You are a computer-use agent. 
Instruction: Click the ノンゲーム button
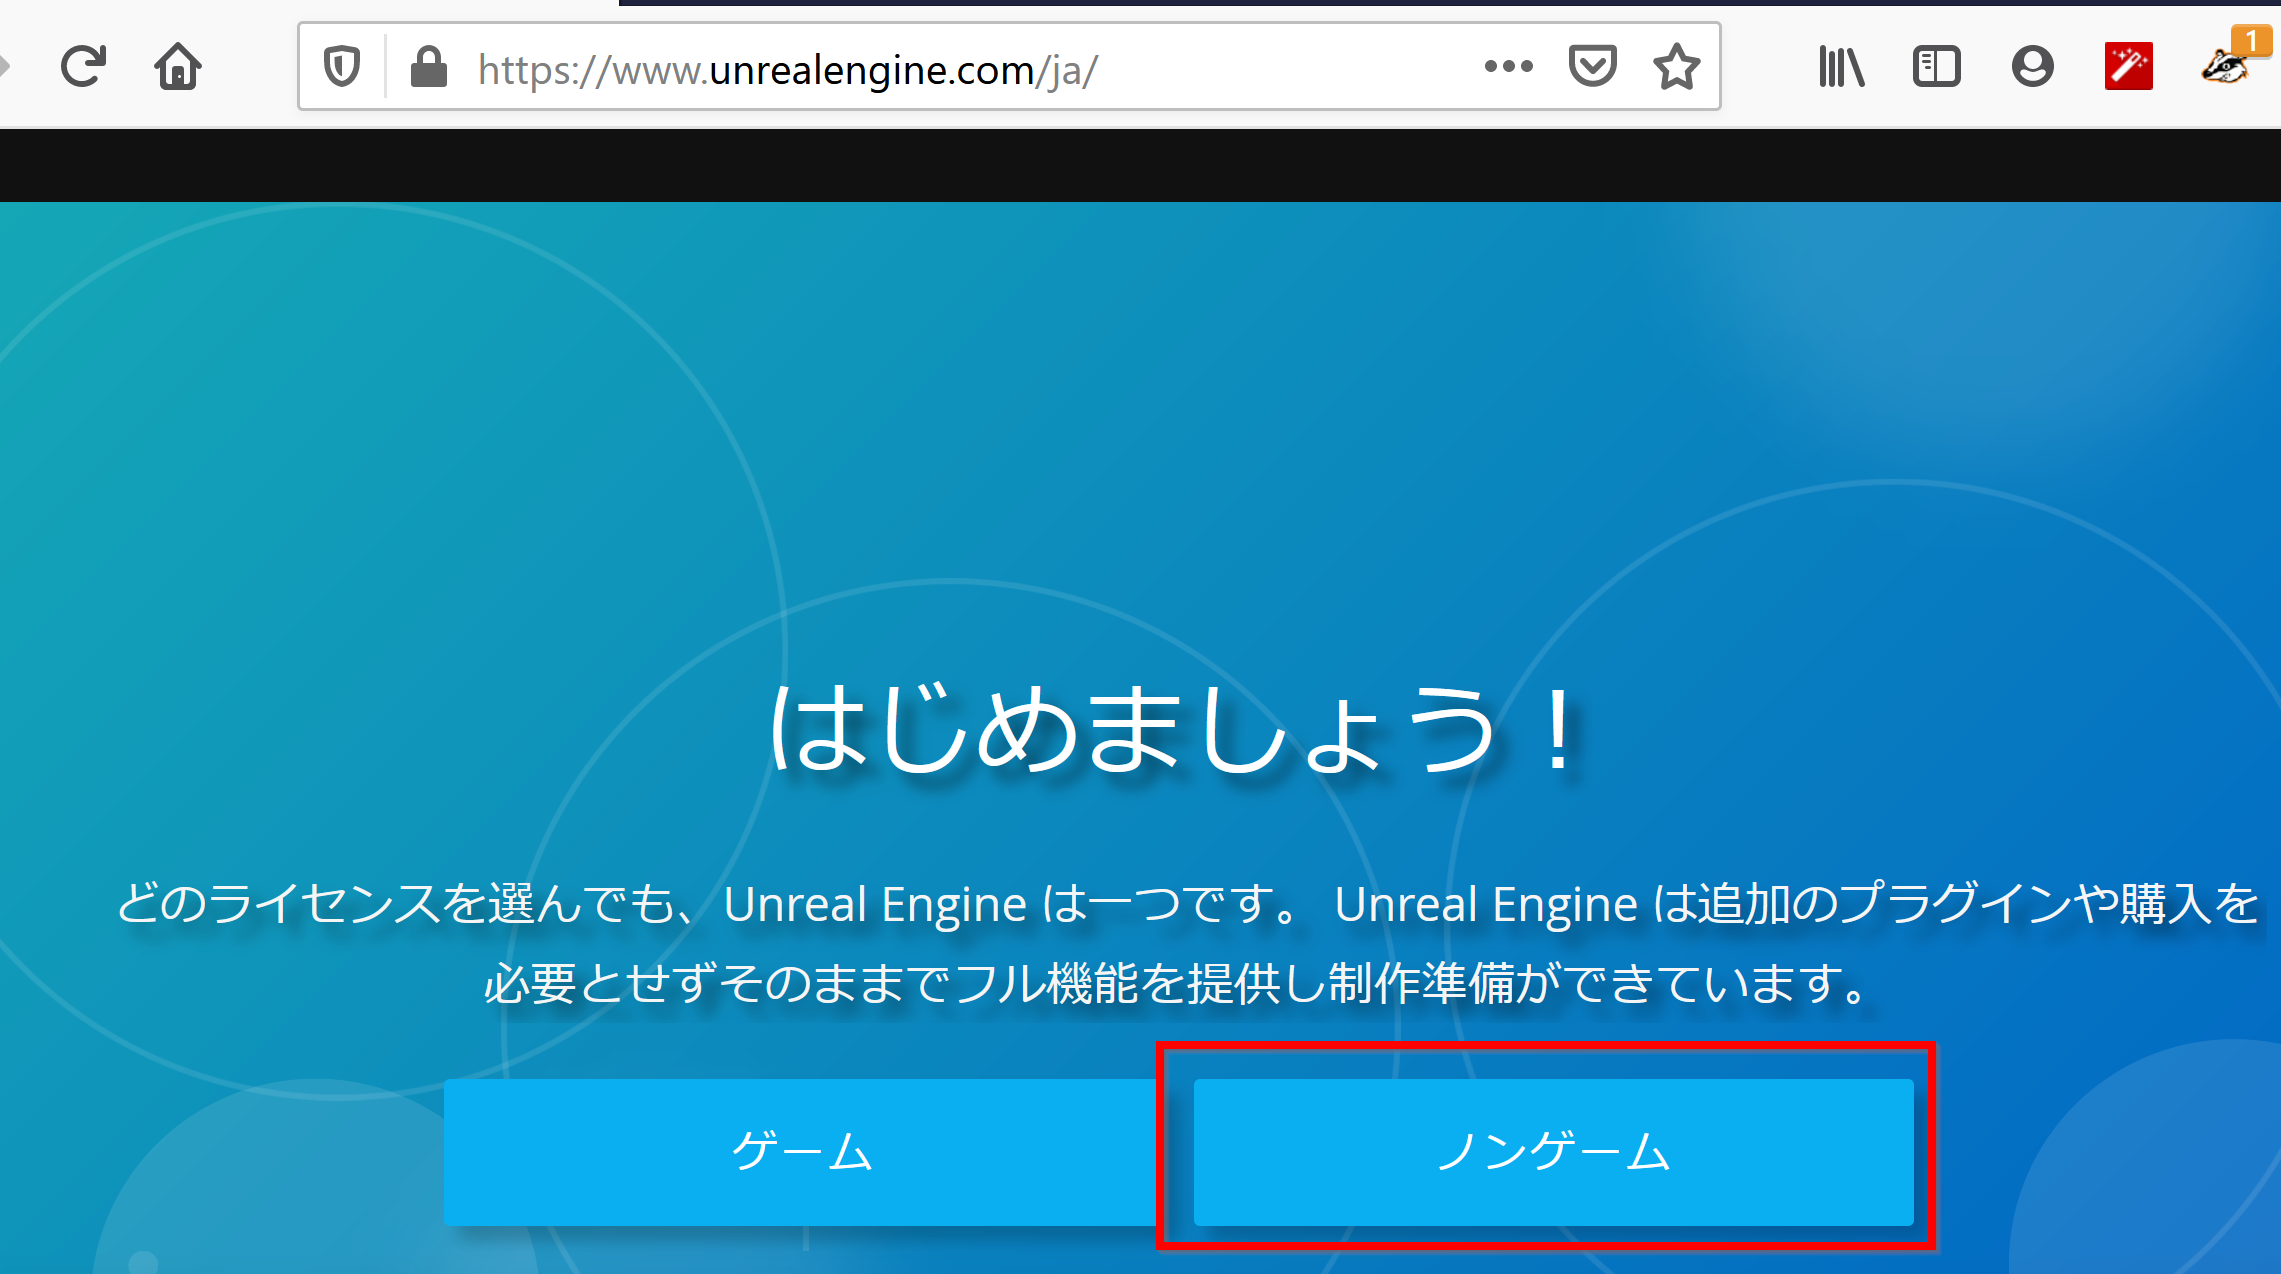(1553, 1152)
